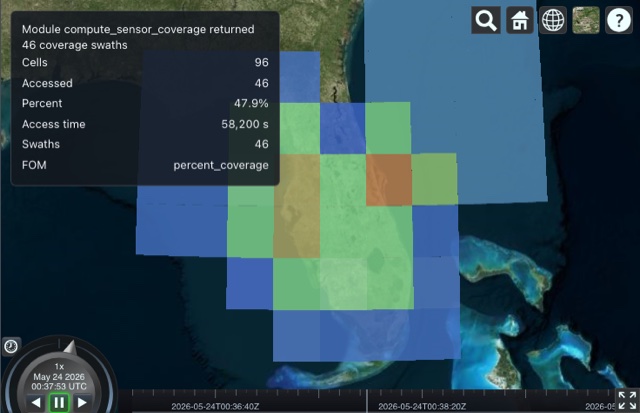
Task: Click the 00:37:53 UTC time readout
Action: pyautogui.click(x=59, y=386)
